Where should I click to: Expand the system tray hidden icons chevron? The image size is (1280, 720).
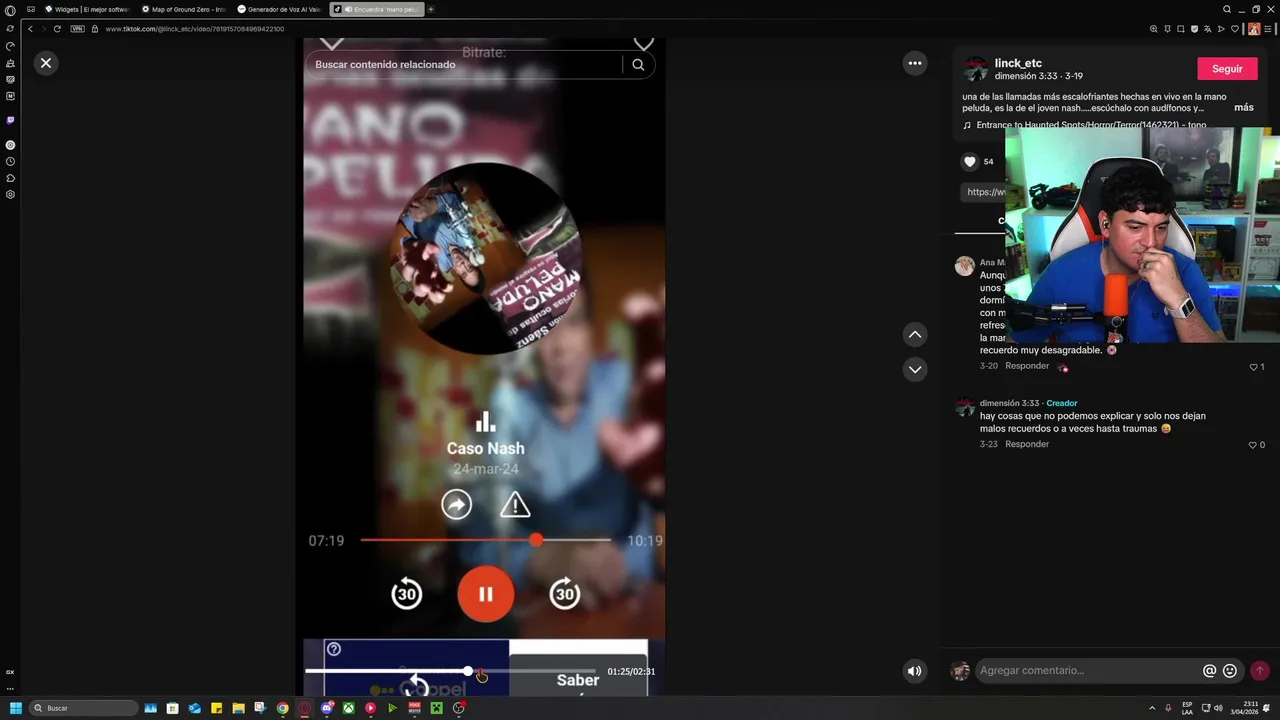[x=1151, y=708]
